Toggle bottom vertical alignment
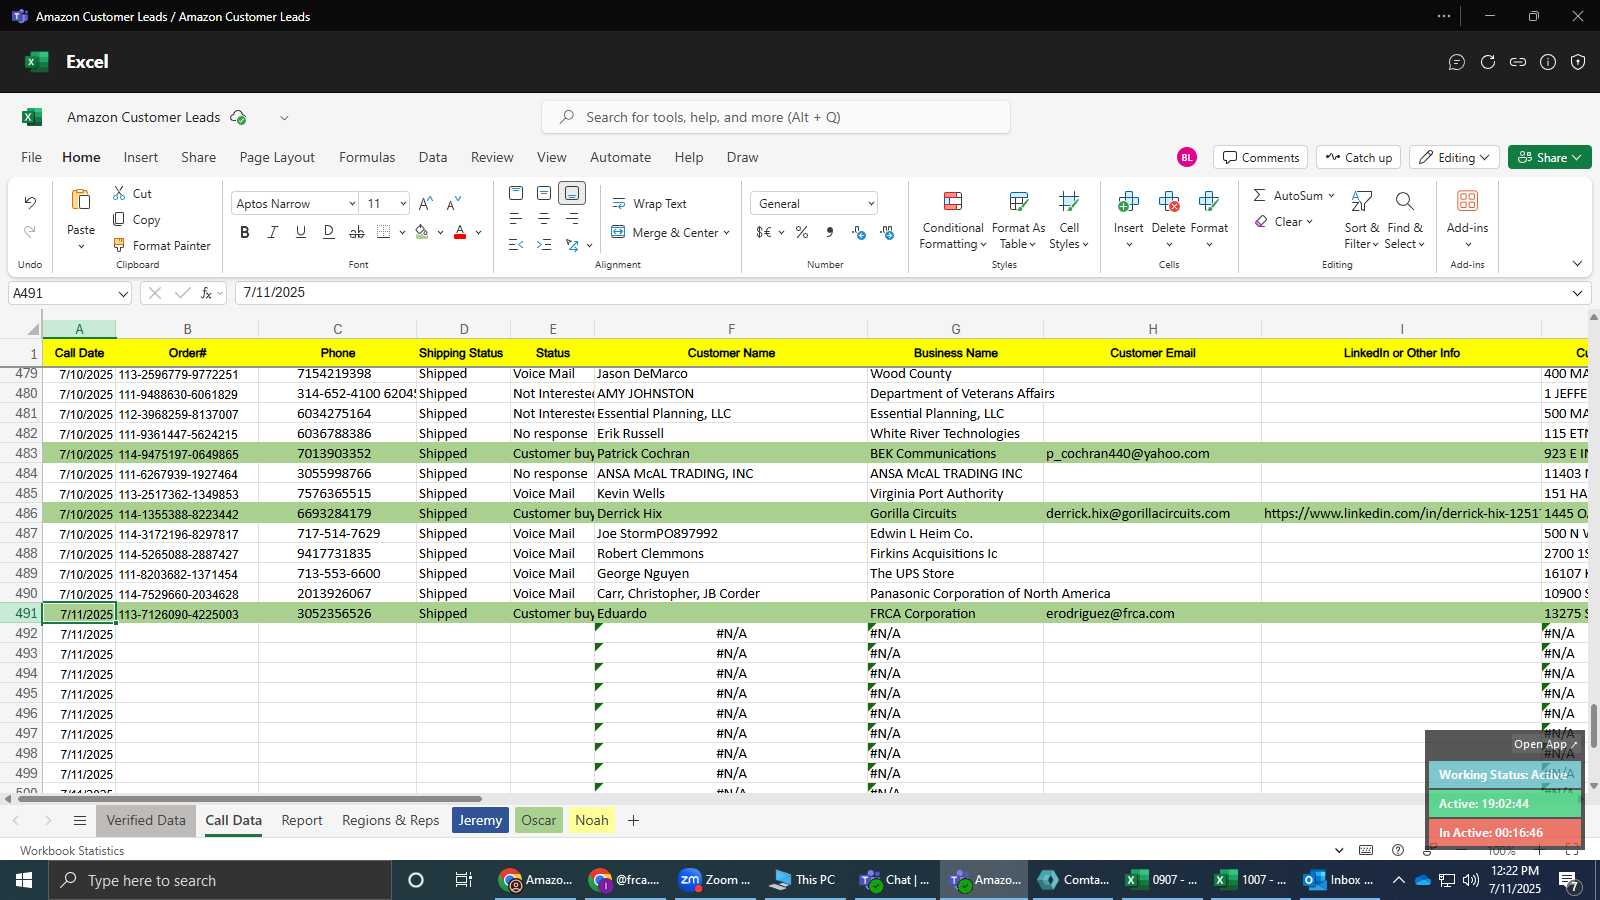1600x900 pixels. [572, 193]
